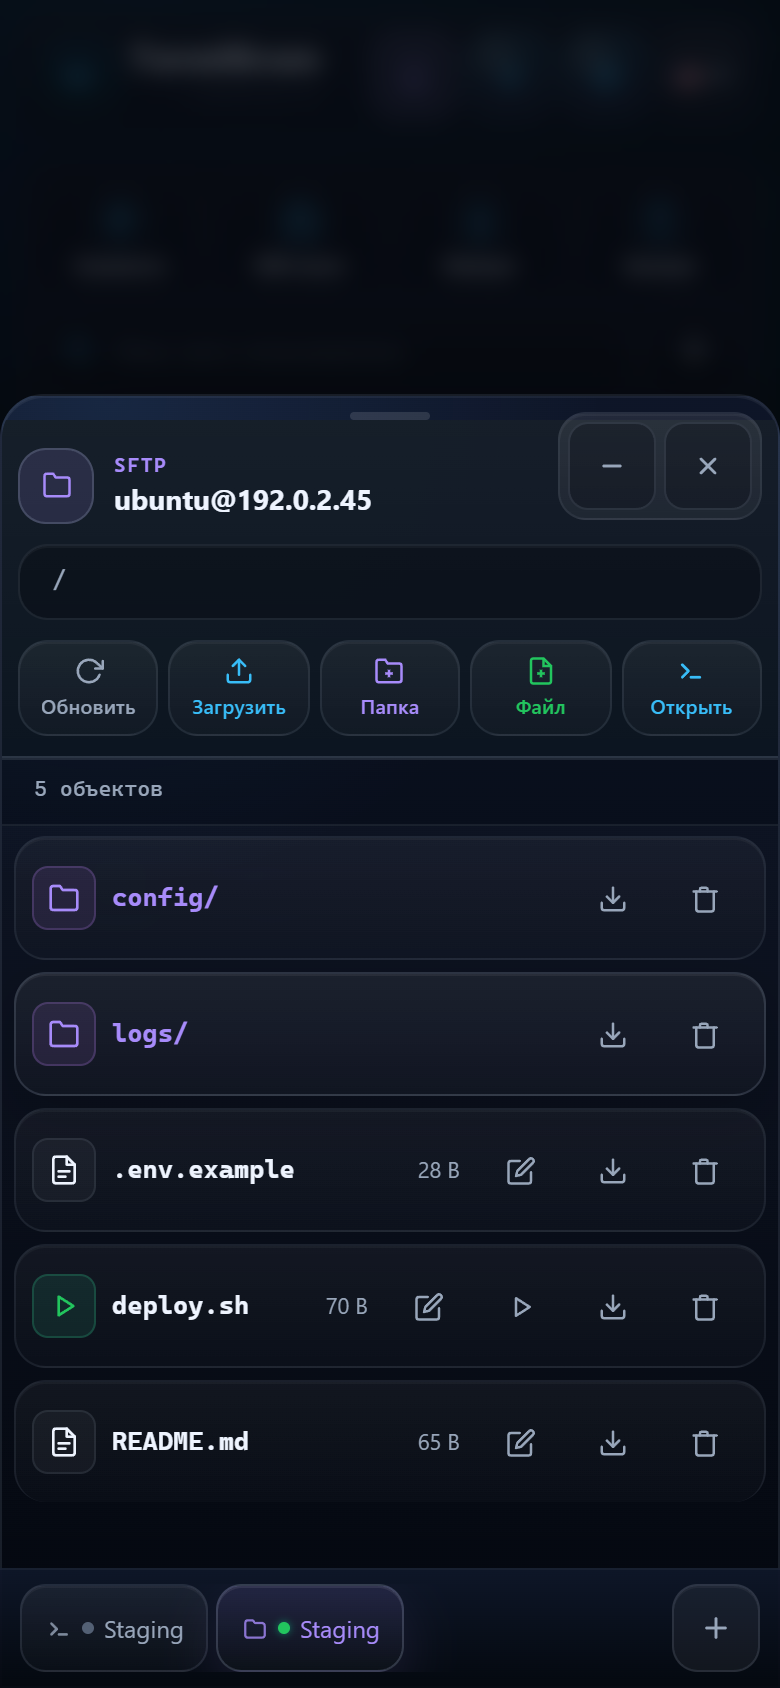Focus the path input field
The height and width of the screenshot is (1688, 780).
[390, 582]
